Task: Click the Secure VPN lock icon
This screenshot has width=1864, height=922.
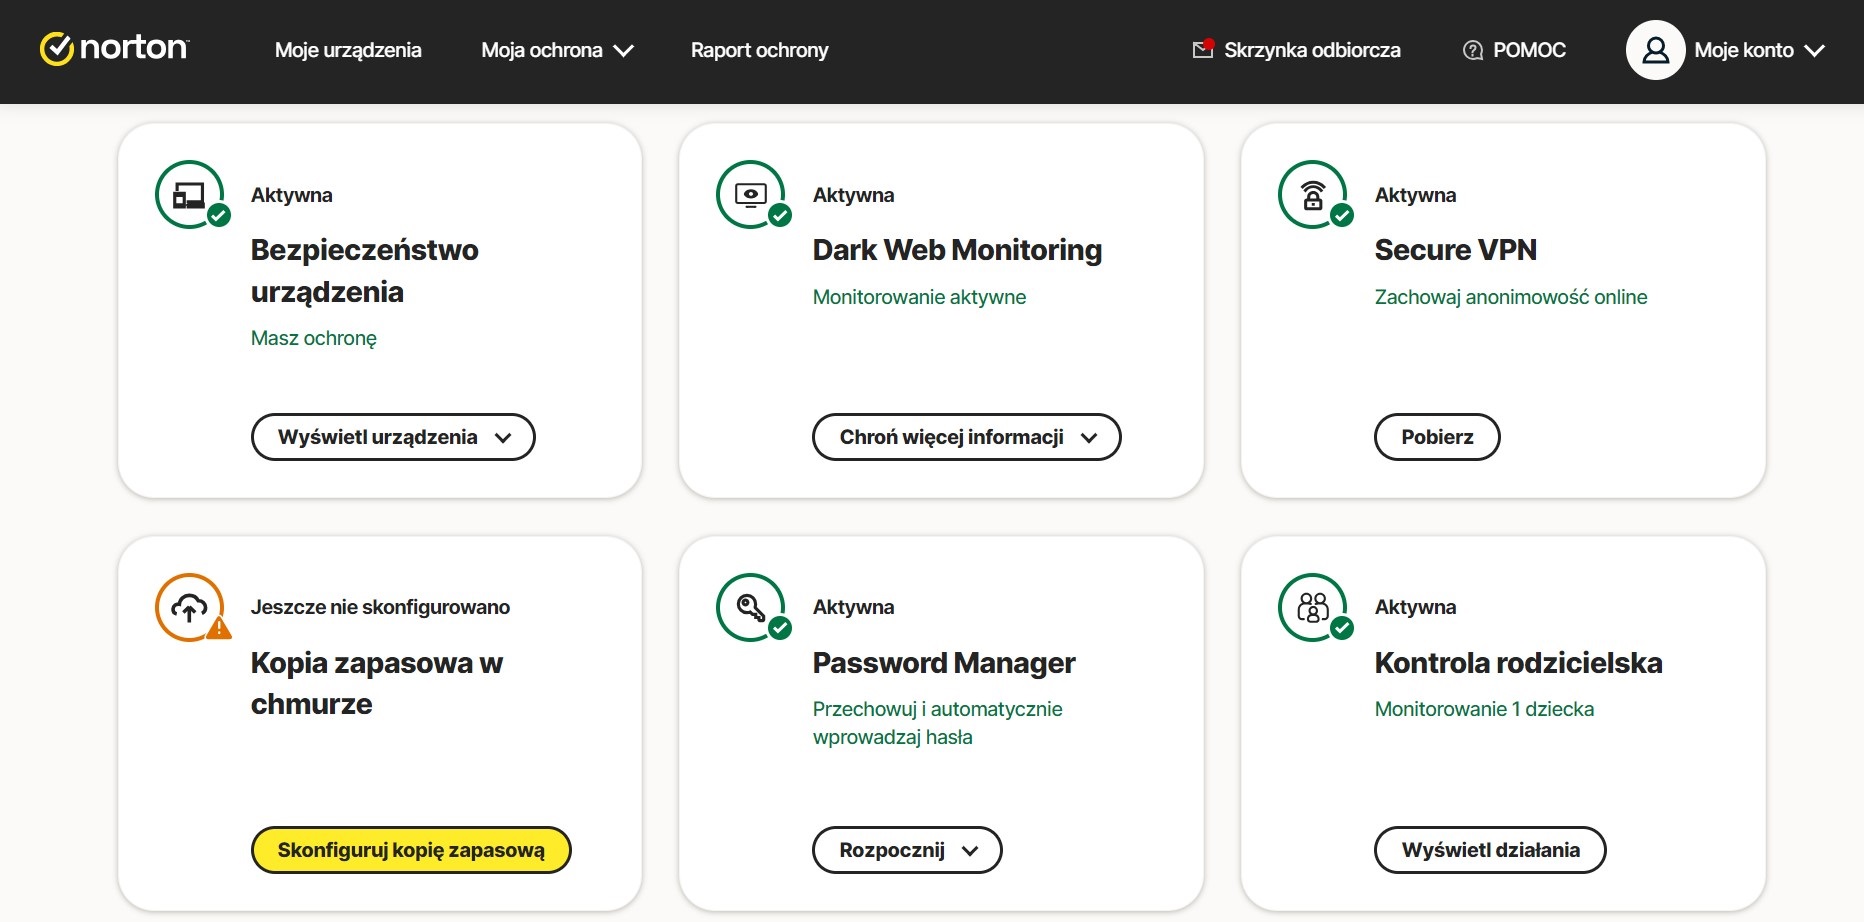Action: (x=1313, y=195)
